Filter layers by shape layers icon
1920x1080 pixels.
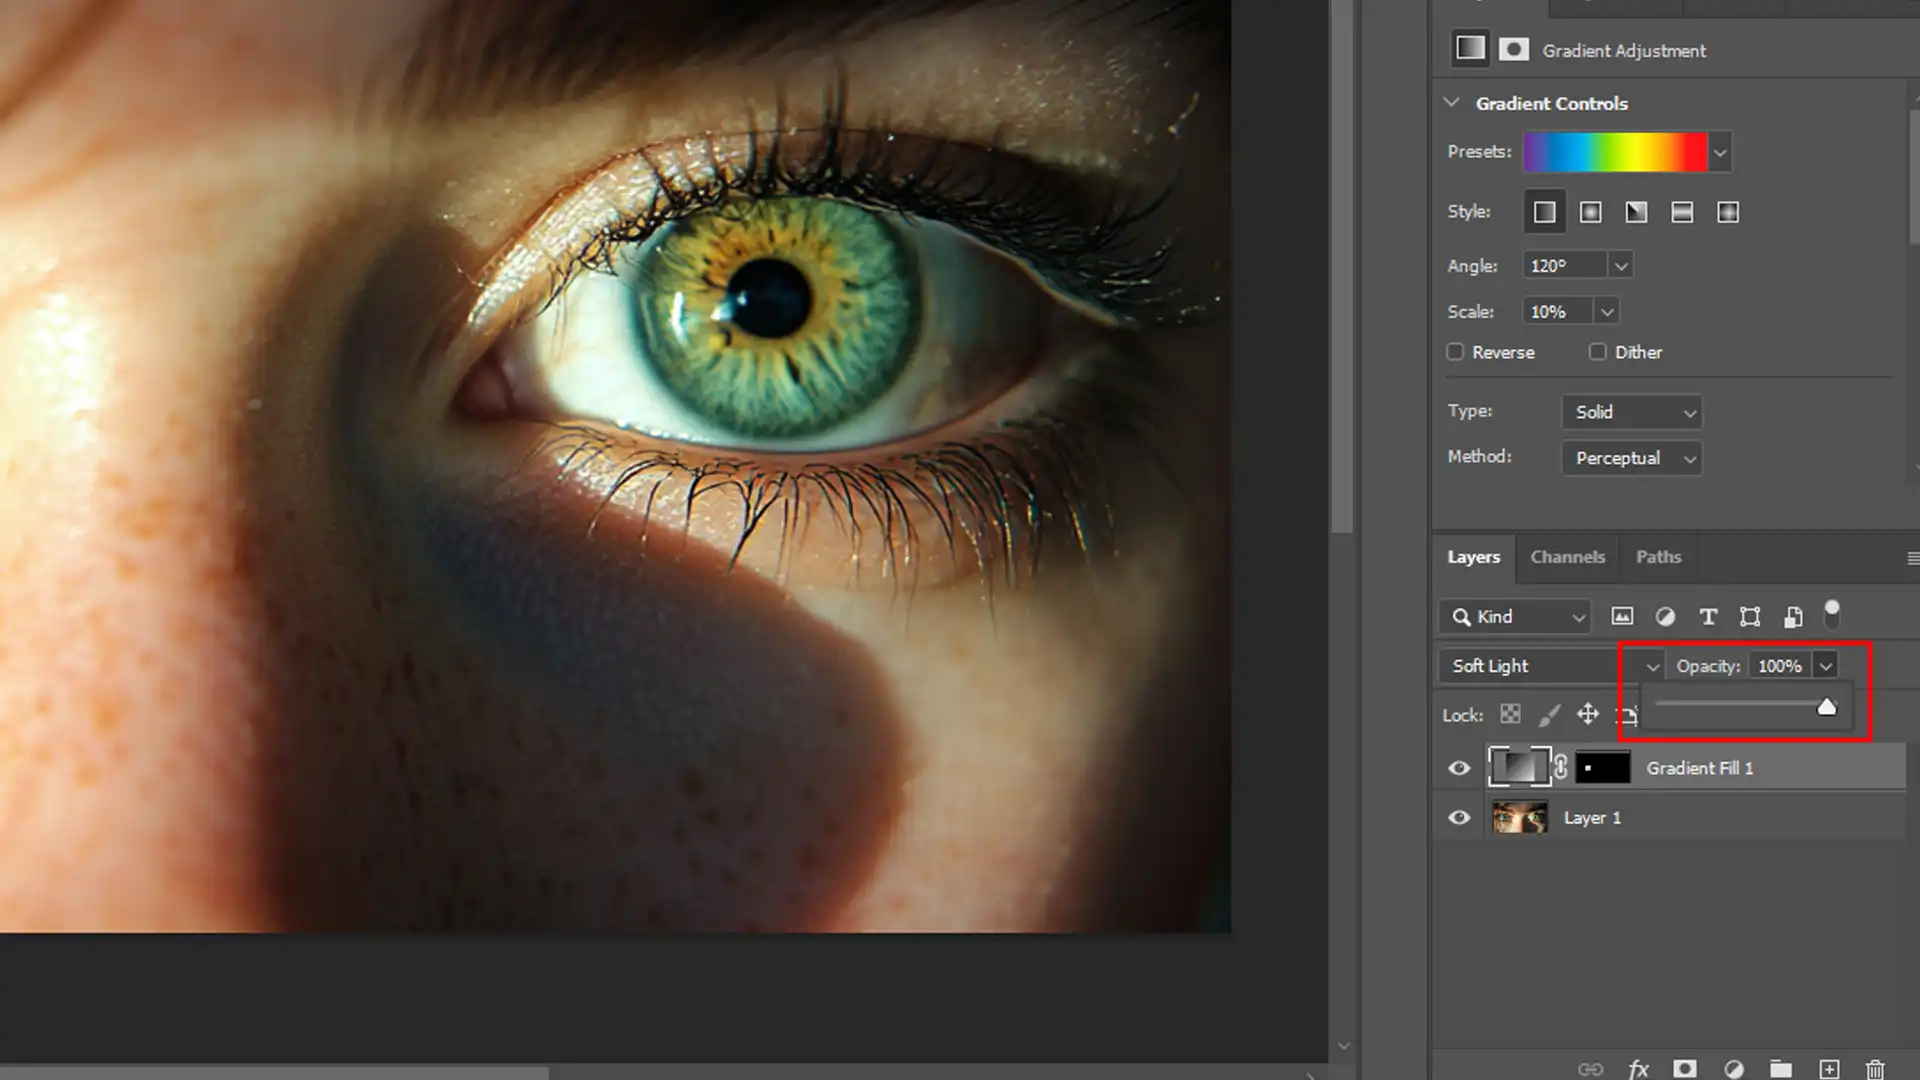point(1750,616)
